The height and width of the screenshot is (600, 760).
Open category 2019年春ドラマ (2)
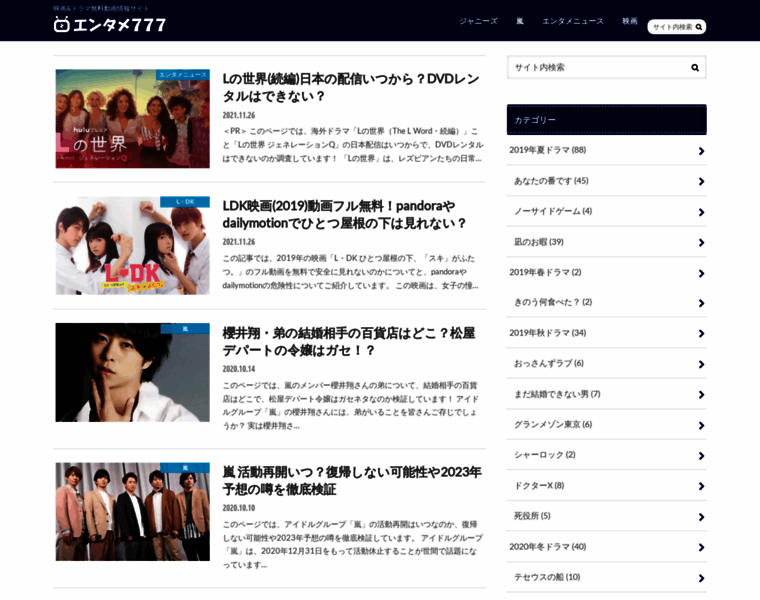coord(545,272)
